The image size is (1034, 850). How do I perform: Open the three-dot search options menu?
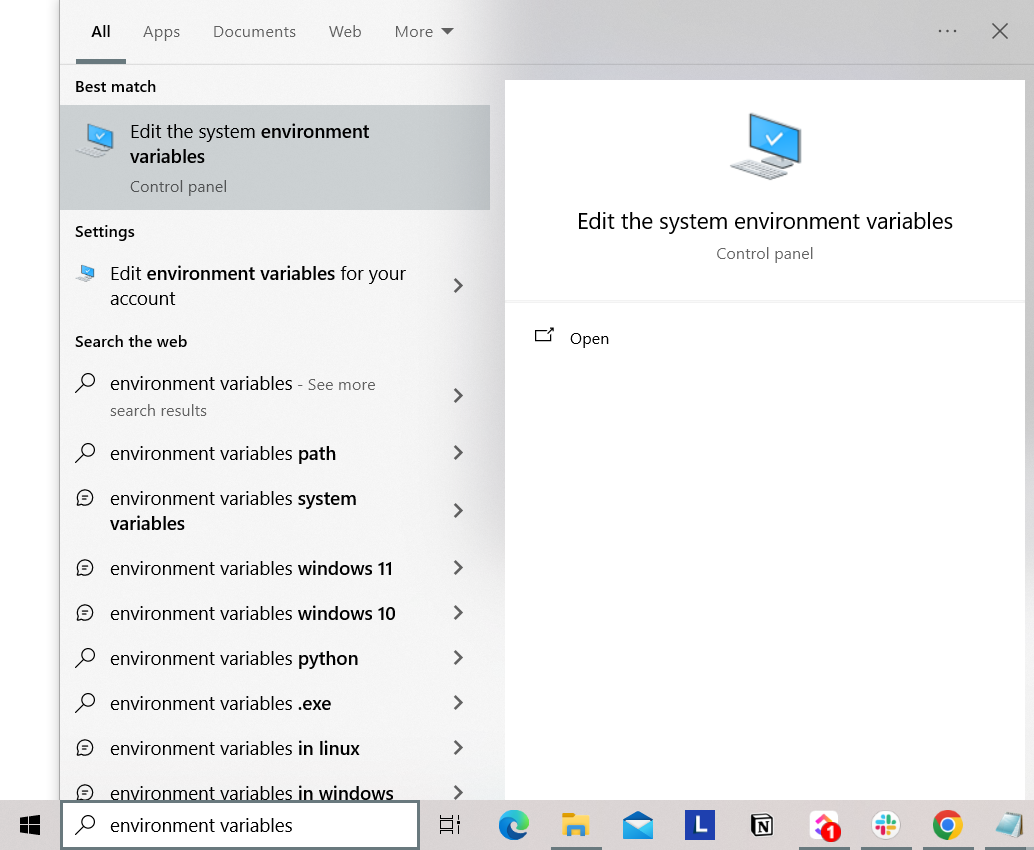coord(947,31)
